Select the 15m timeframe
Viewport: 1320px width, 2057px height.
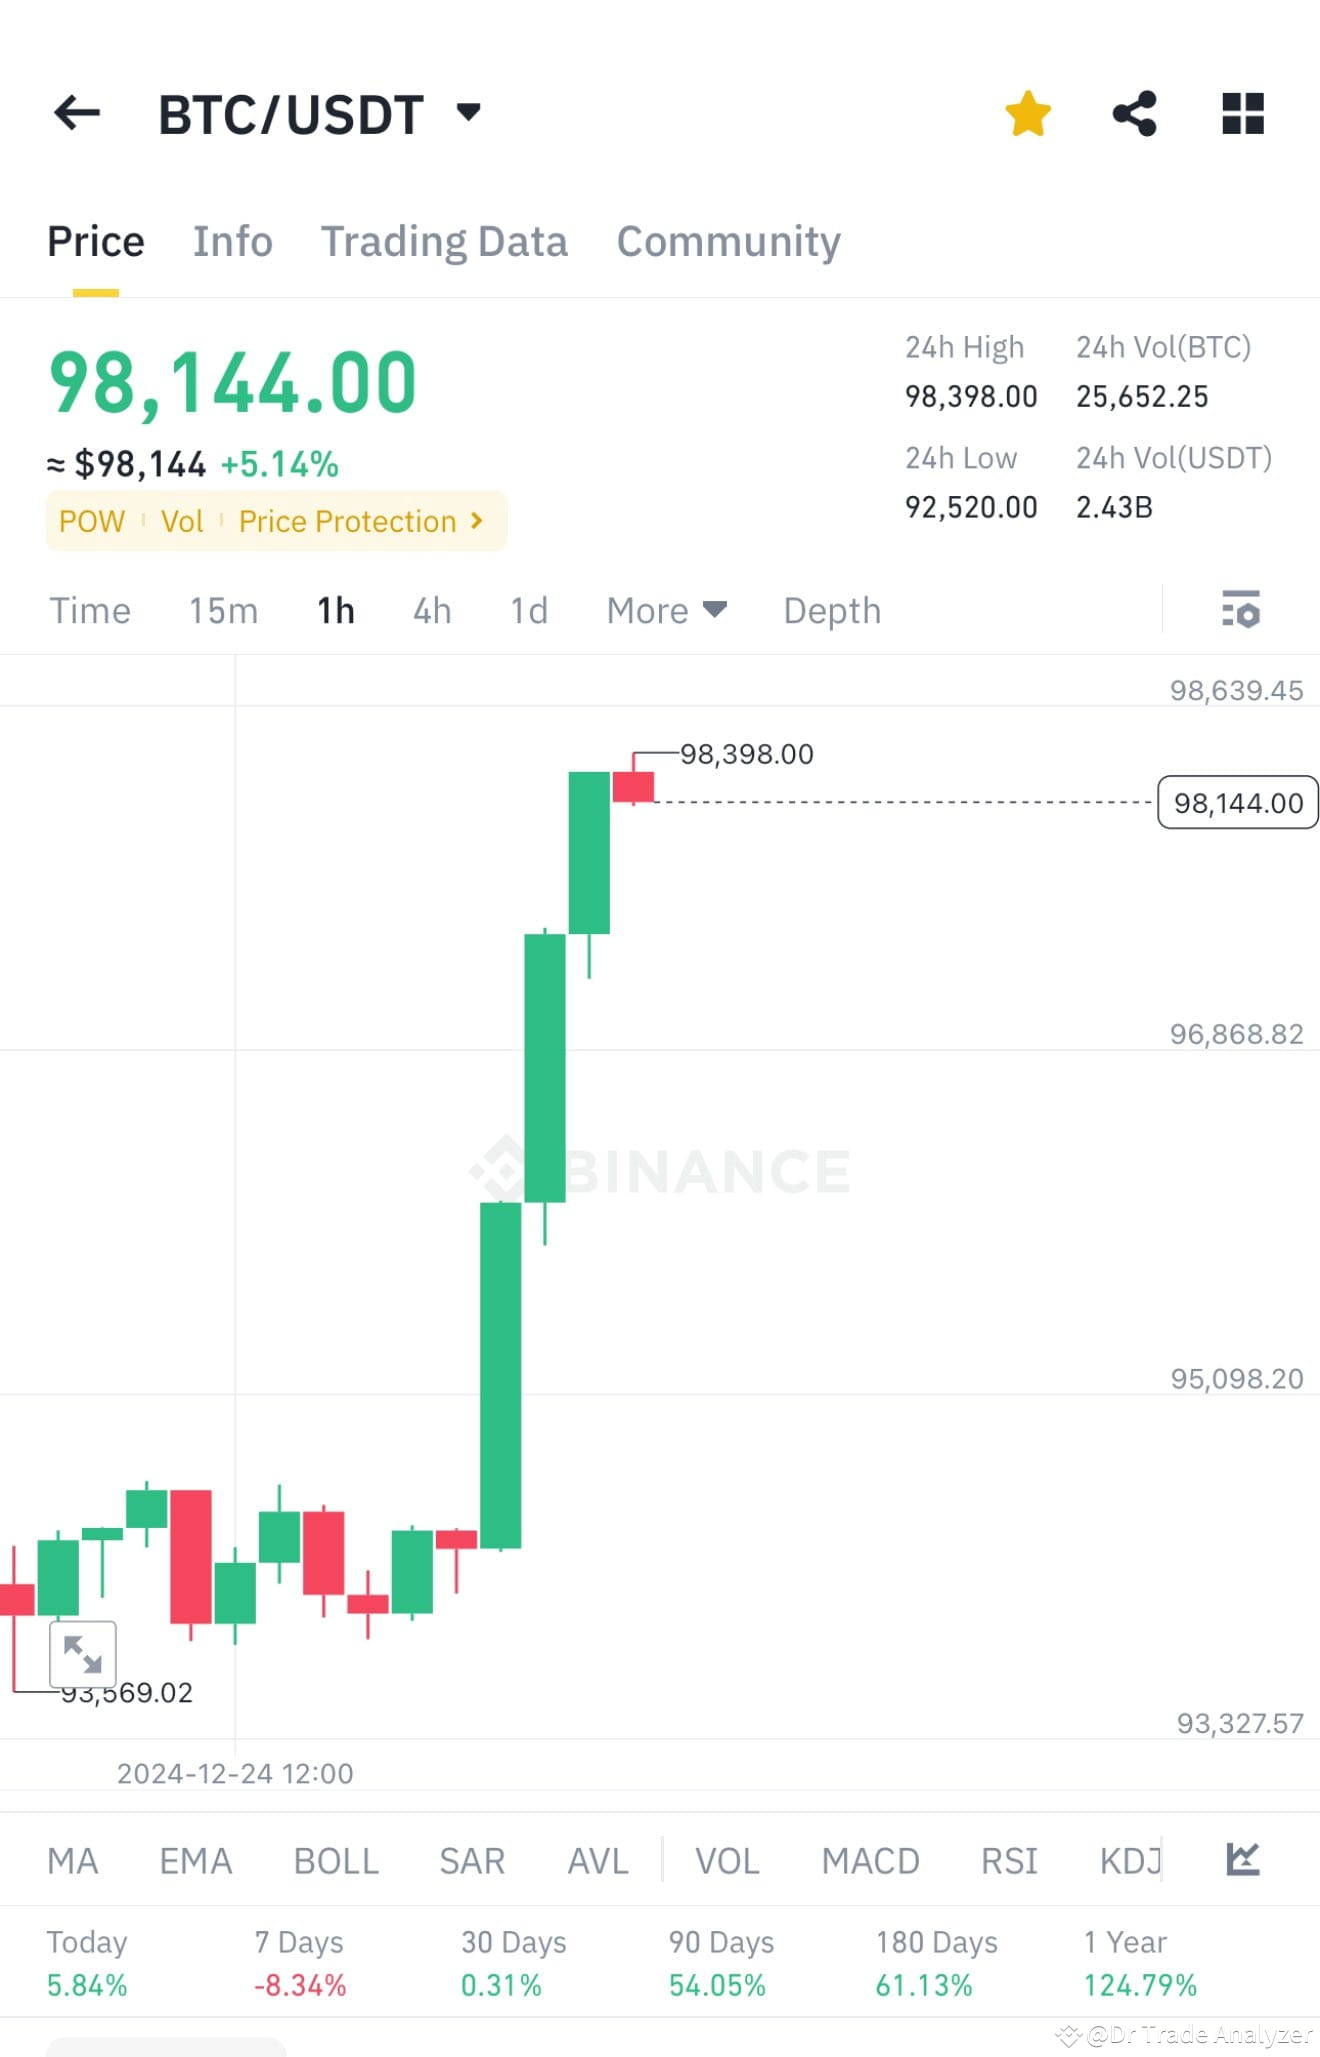coord(224,610)
